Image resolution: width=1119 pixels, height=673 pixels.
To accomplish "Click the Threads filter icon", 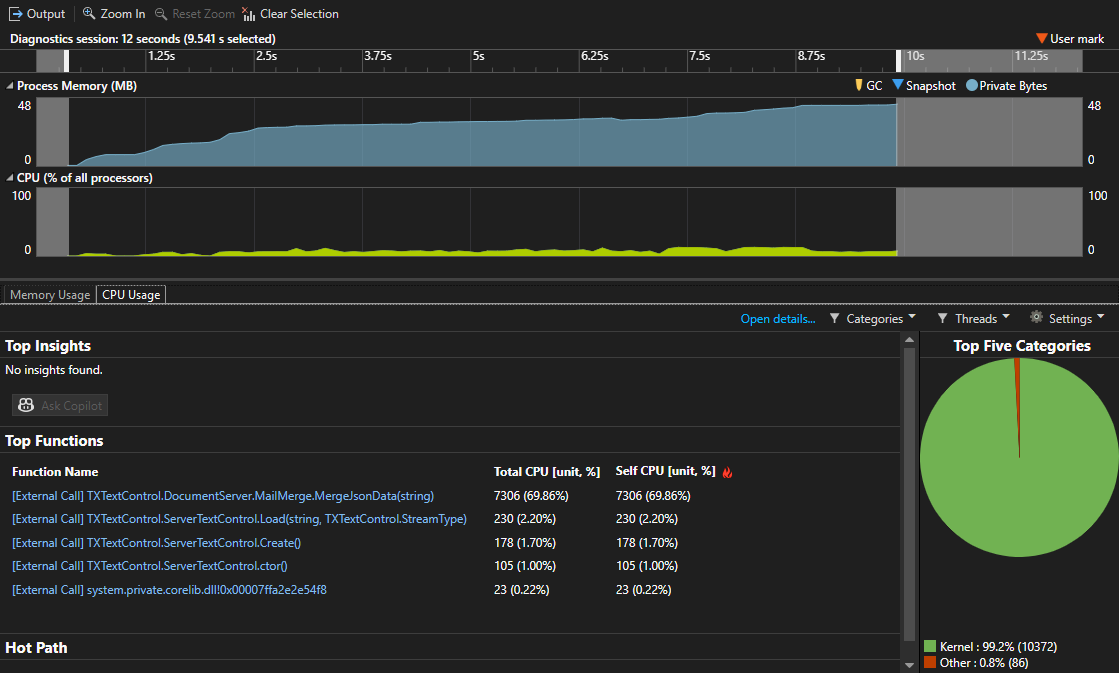I will point(943,319).
